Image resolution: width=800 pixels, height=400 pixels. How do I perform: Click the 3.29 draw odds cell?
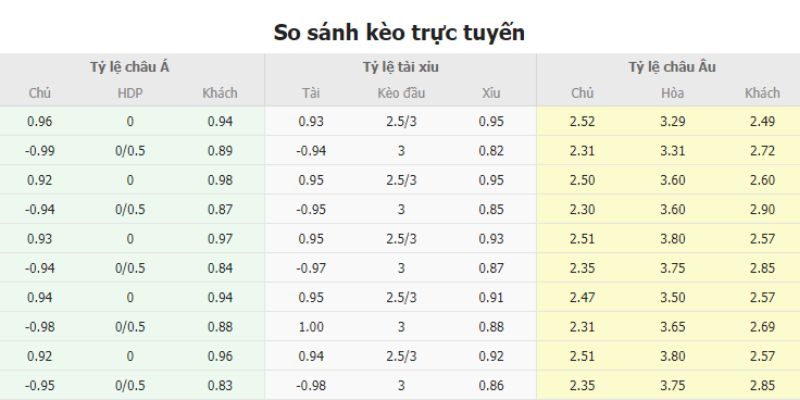coord(672,122)
